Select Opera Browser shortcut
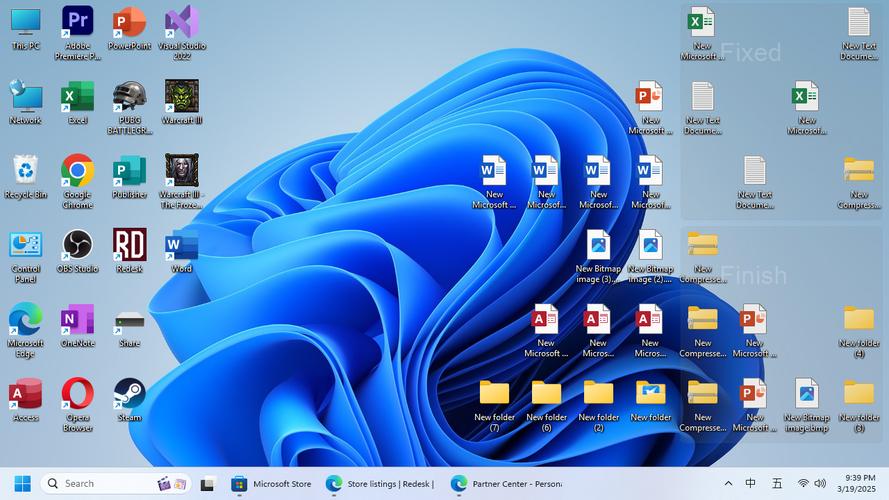This screenshot has height=500, width=889. 78,405
